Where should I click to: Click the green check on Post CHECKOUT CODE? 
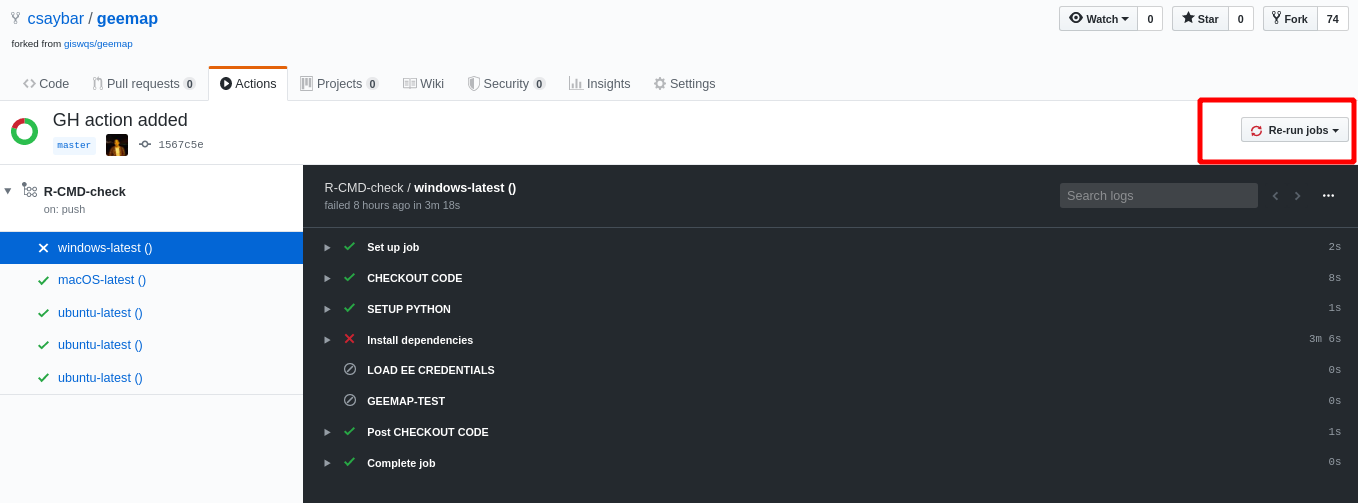[349, 431]
